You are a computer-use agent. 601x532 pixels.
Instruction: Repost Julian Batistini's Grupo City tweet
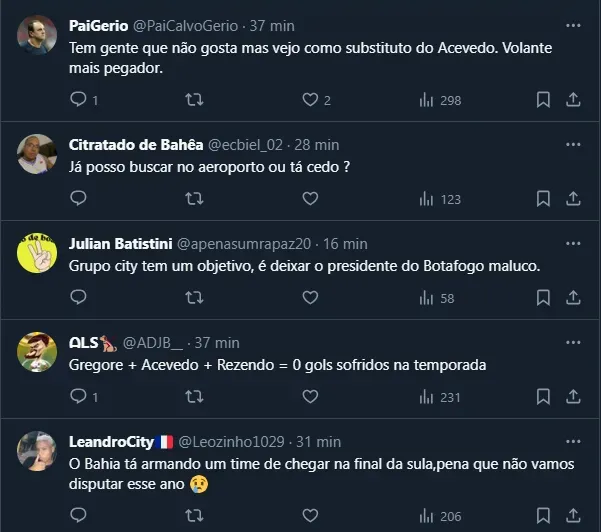[x=195, y=298]
